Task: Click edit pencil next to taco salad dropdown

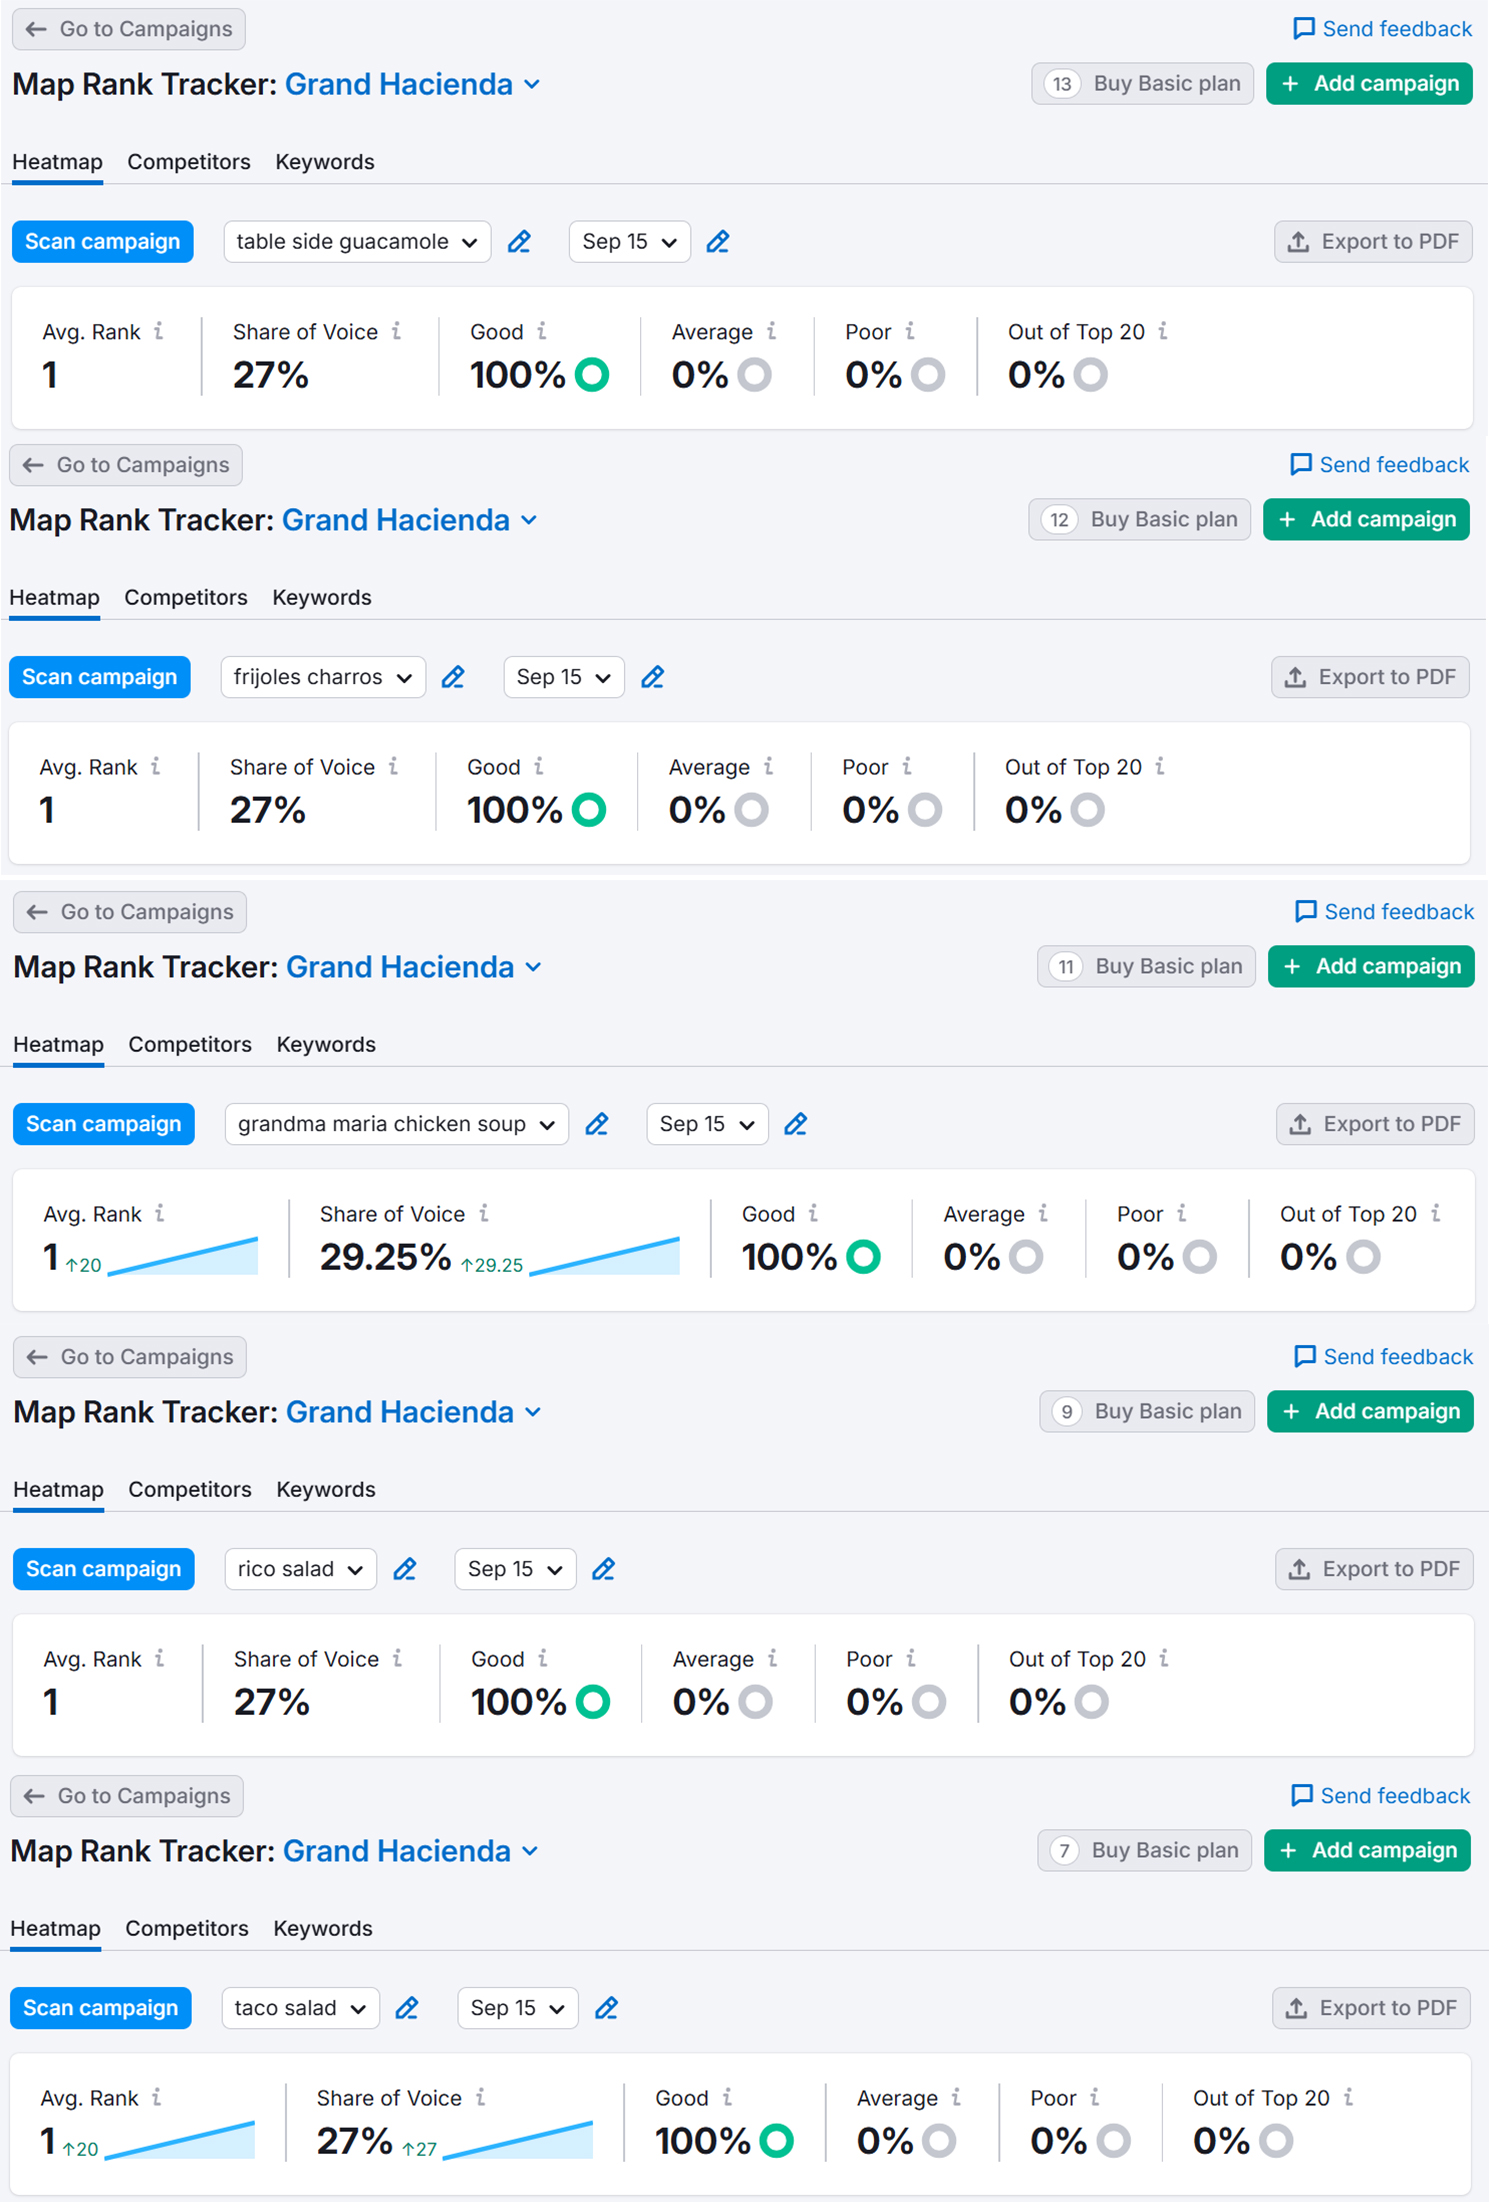Action: coord(407,2008)
